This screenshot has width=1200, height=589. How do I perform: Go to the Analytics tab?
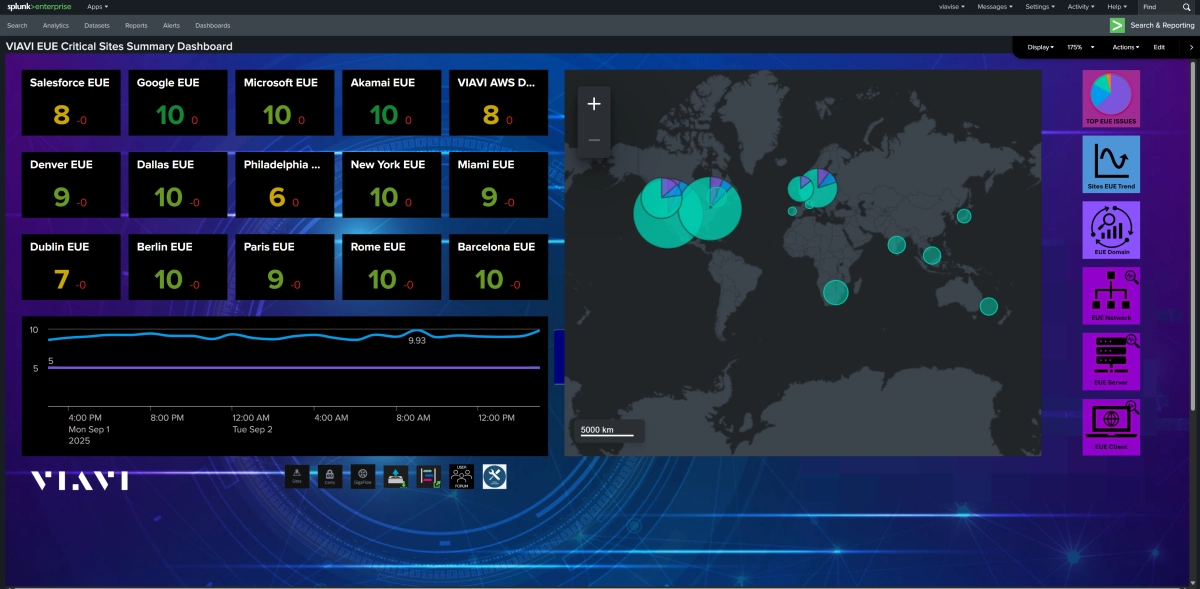click(56, 25)
